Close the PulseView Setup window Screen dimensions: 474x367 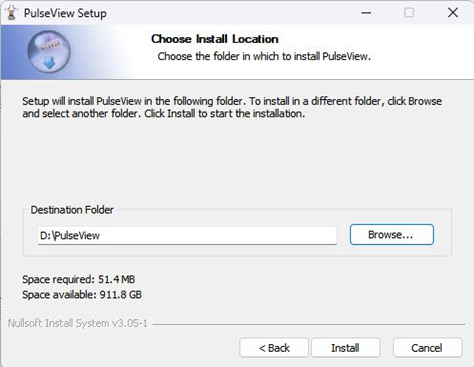pos(453,13)
